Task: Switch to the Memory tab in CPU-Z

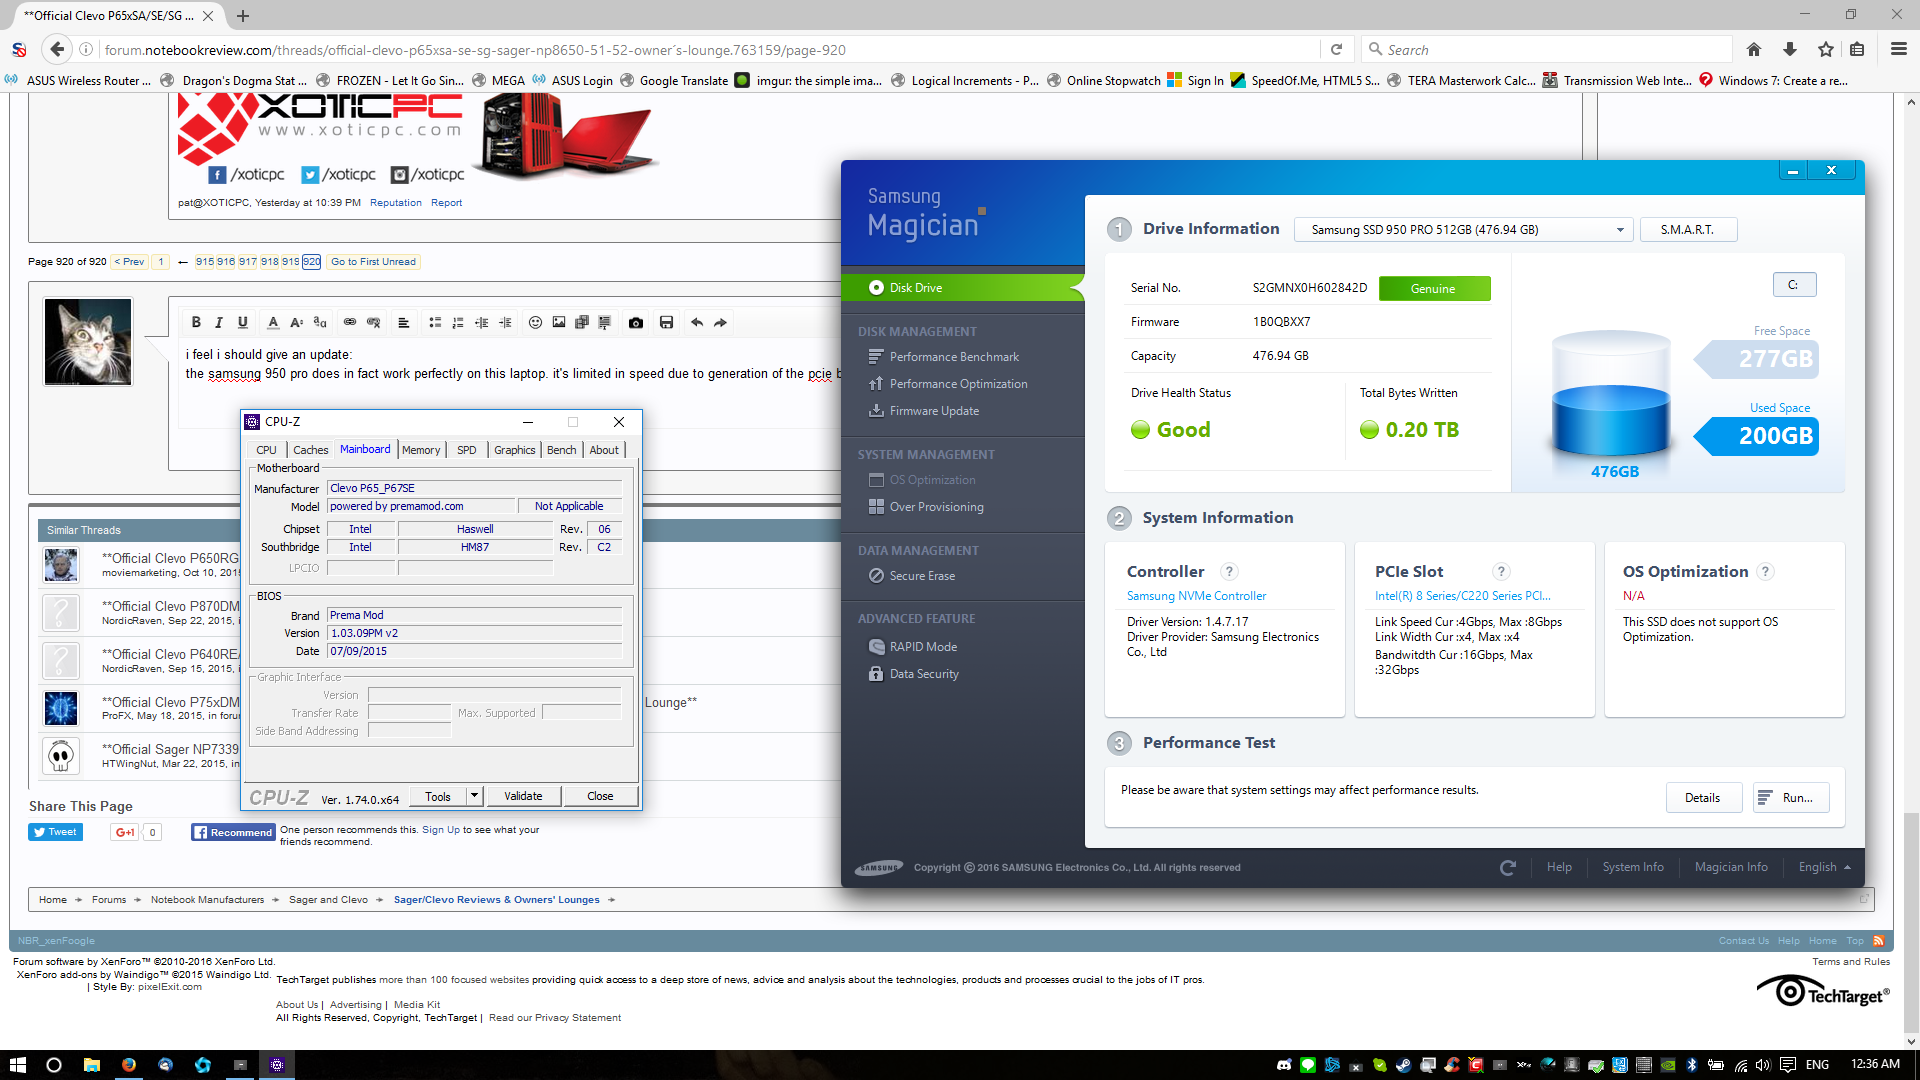Action: [x=421, y=450]
